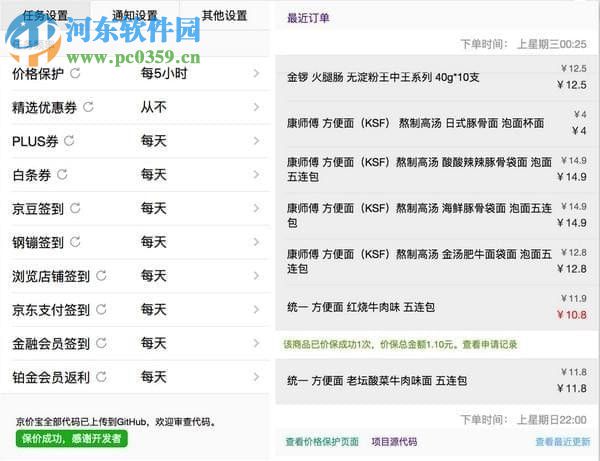Select the 其他设置 tab

click(225, 15)
